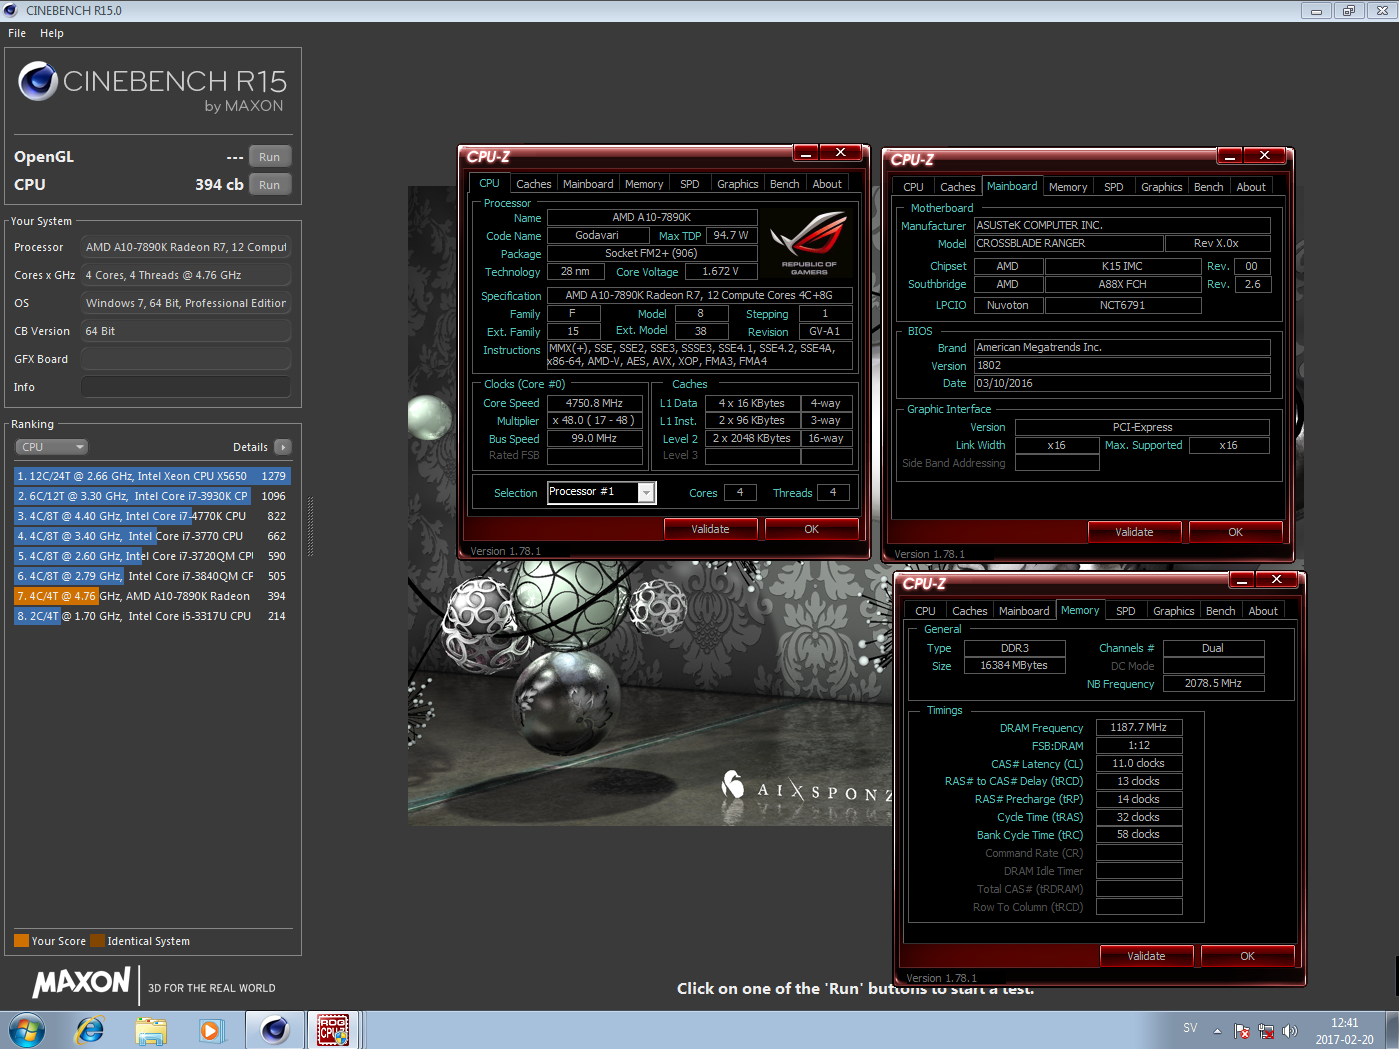This screenshot has height=1049, width=1399.
Task: Click Validate in the CPU tab window
Action: [x=710, y=529]
